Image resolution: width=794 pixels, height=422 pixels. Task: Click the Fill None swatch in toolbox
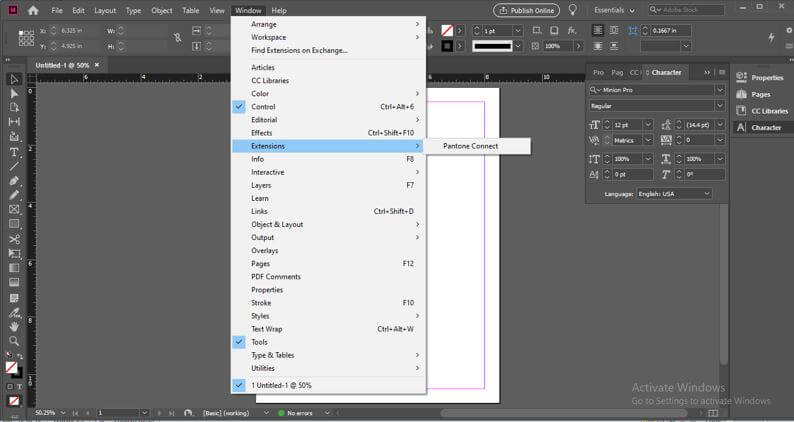(x=11, y=368)
